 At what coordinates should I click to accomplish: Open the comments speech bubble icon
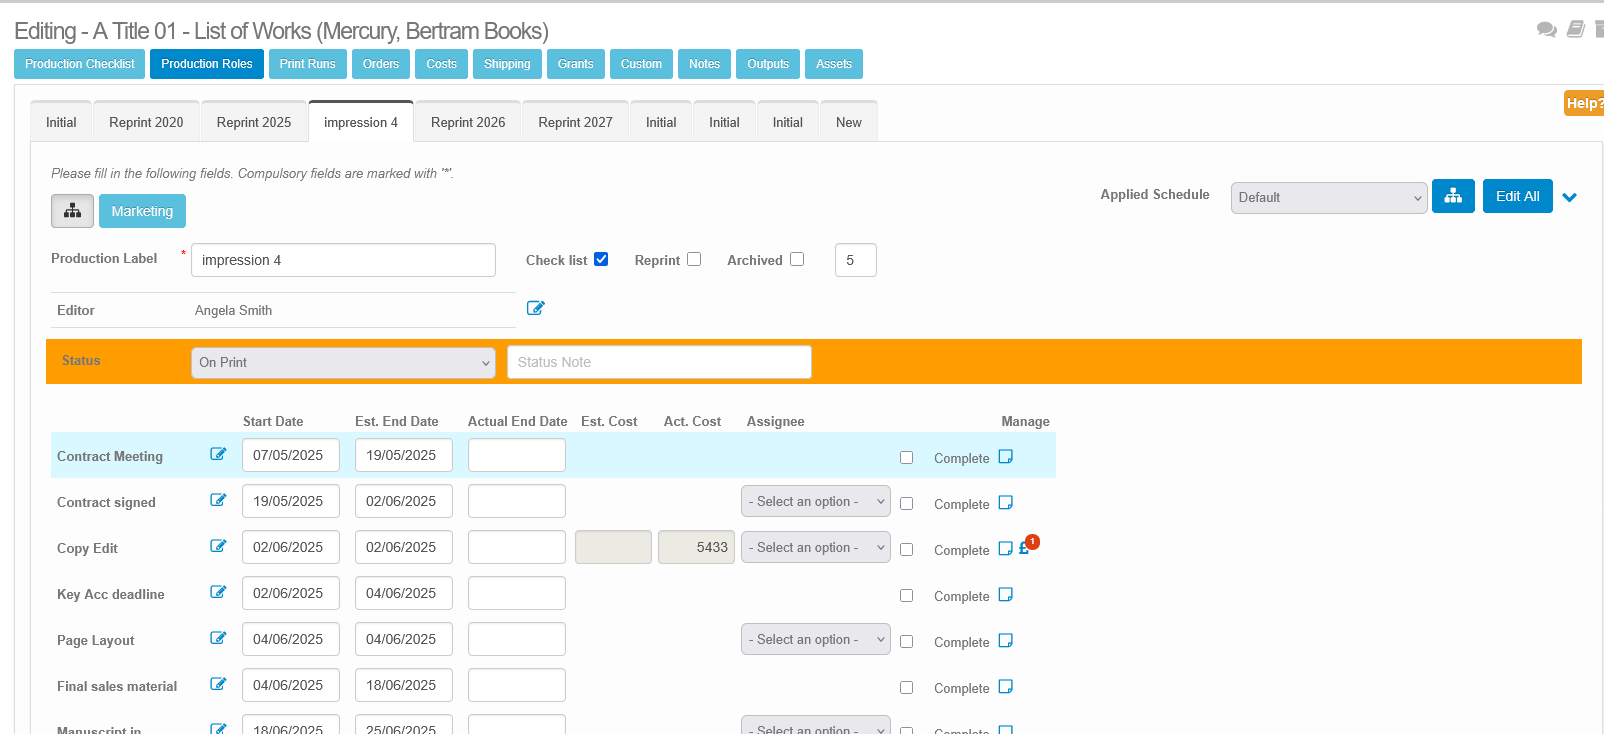(1546, 29)
